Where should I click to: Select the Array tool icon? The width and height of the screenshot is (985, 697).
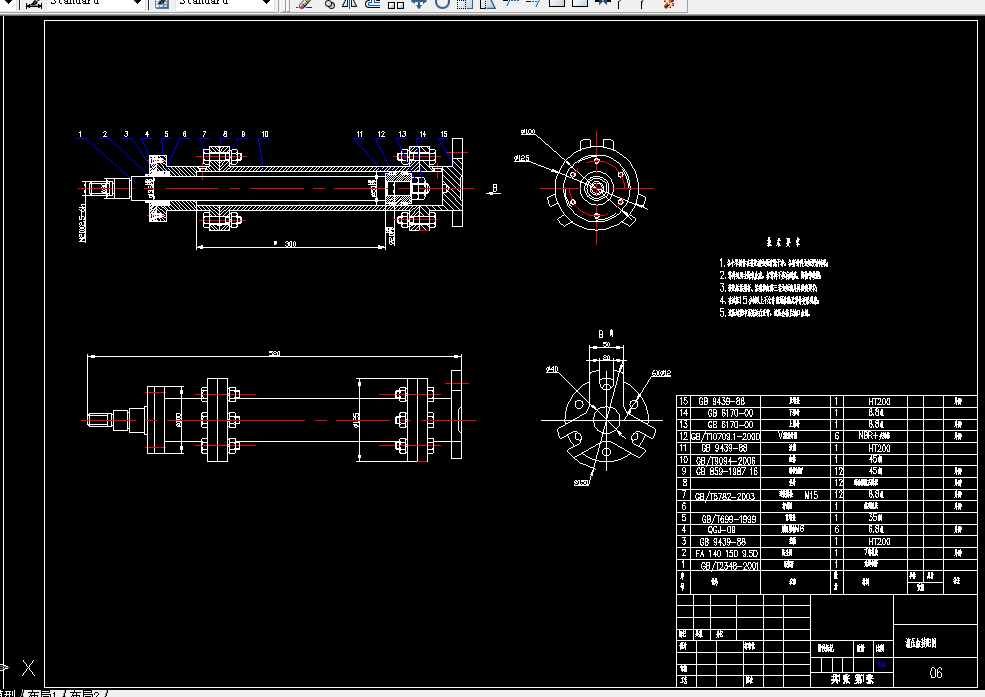[x=395, y=3]
